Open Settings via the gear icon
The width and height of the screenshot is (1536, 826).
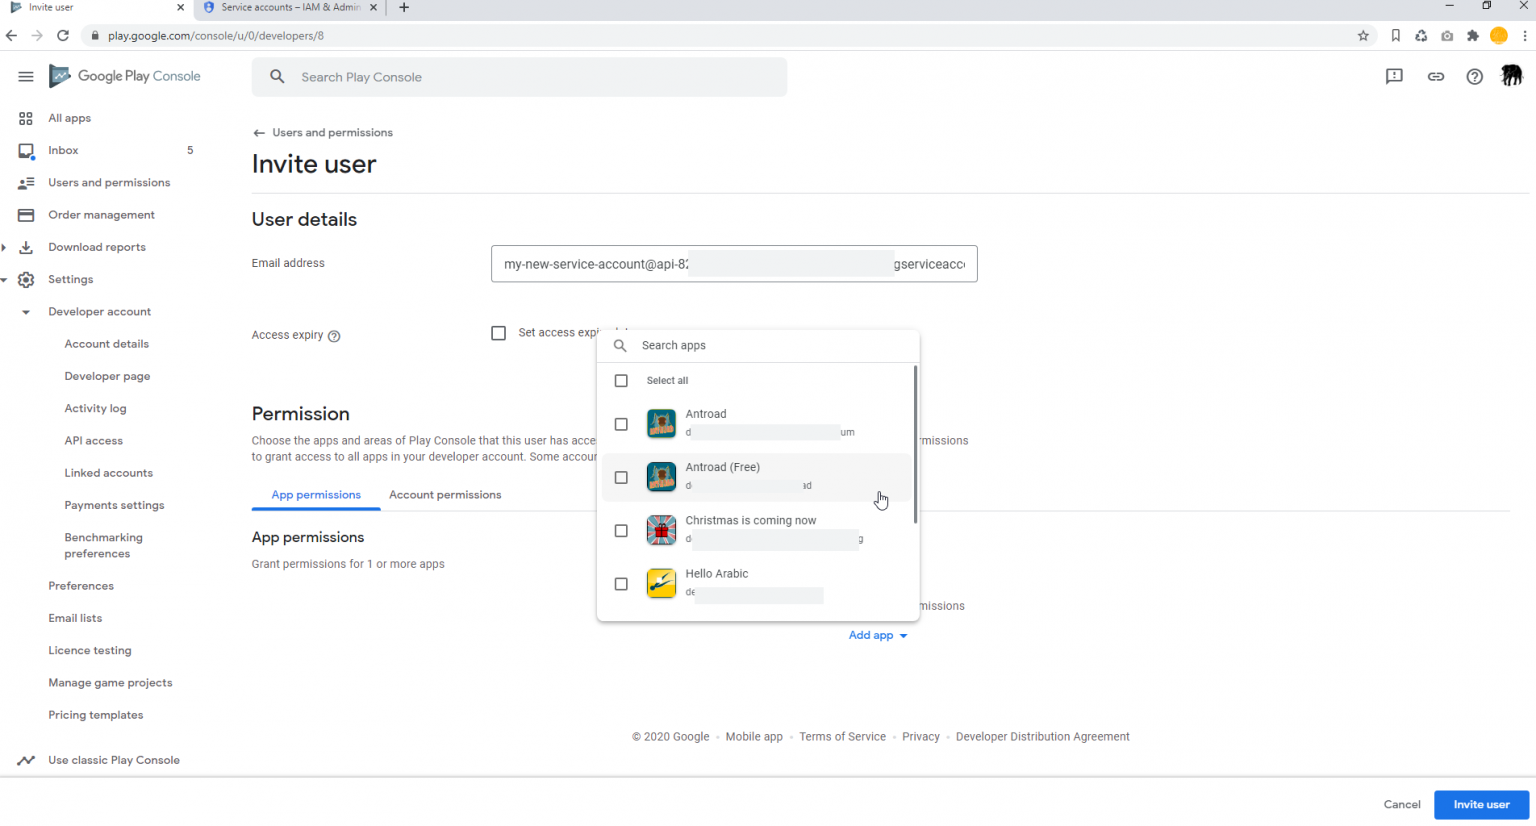click(x=26, y=279)
